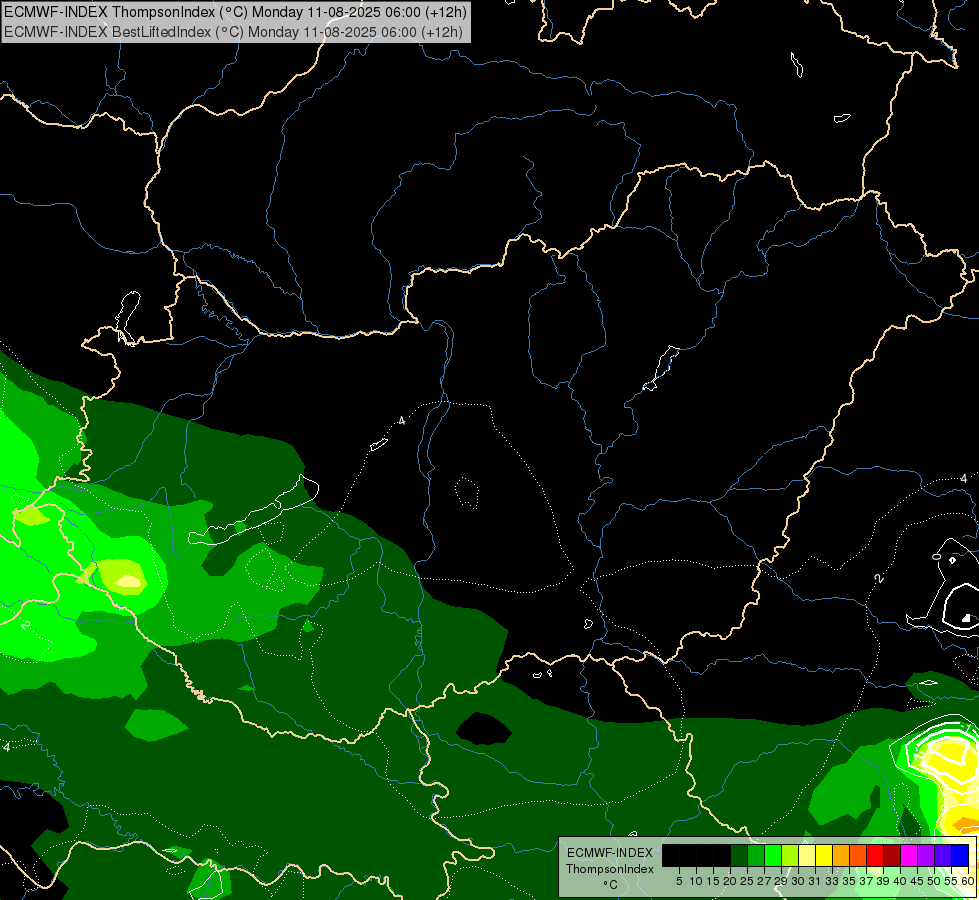The height and width of the screenshot is (900, 979).
Task: Click the legend scale value 5
Action: tap(679, 881)
